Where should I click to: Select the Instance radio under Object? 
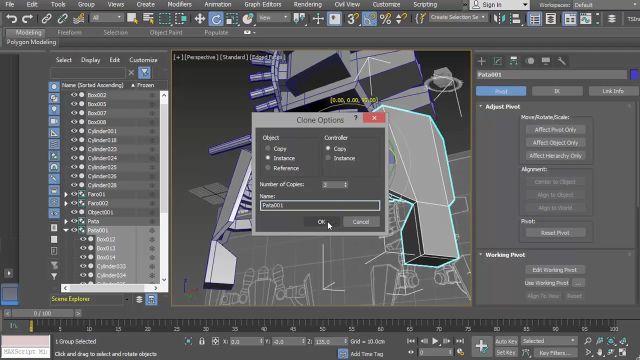(x=268, y=158)
